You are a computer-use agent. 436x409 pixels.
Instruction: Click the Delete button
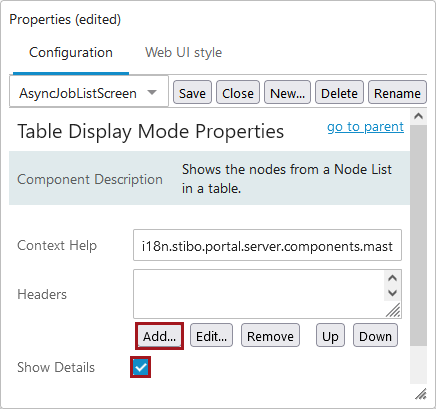pos(339,92)
